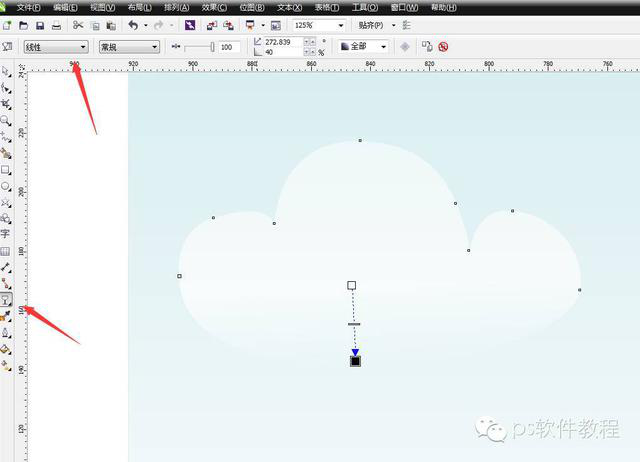Open the 125% zoom level dropdown
Image resolution: width=640 pixels, height=462 pixels.
(x=341, y=26)
